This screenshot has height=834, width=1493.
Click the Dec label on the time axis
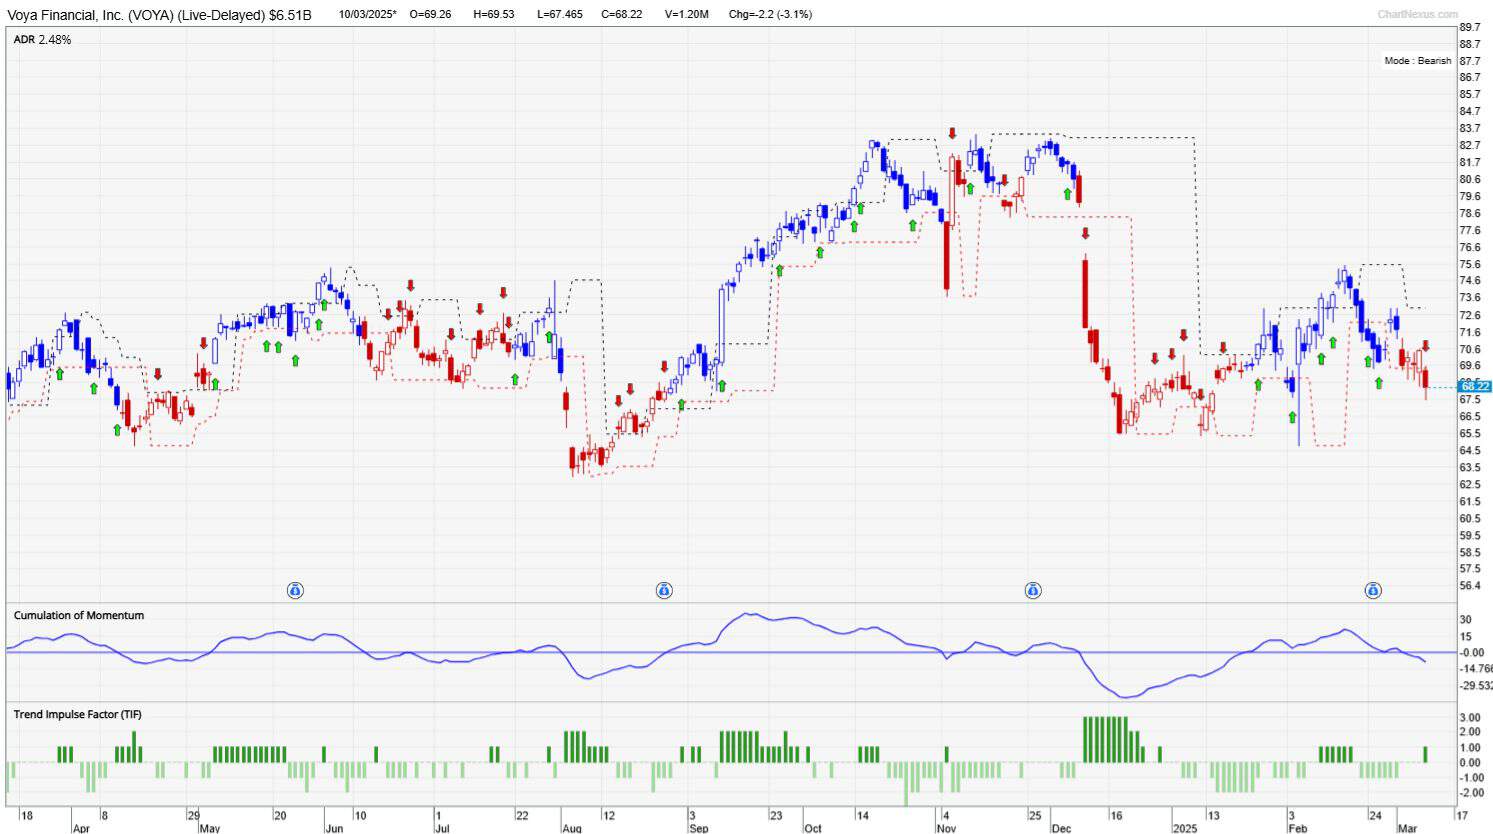coord(1061,829)
